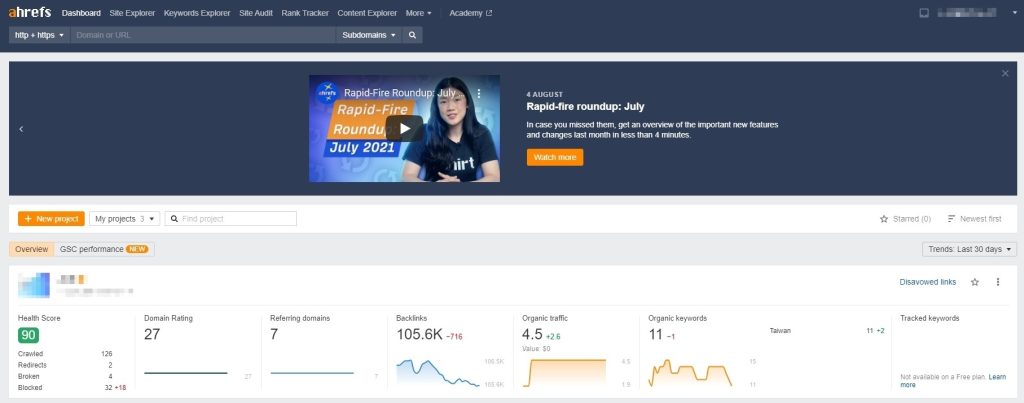
Task: Click the Domain Rating value 27
Action: (x=152, y=334)
